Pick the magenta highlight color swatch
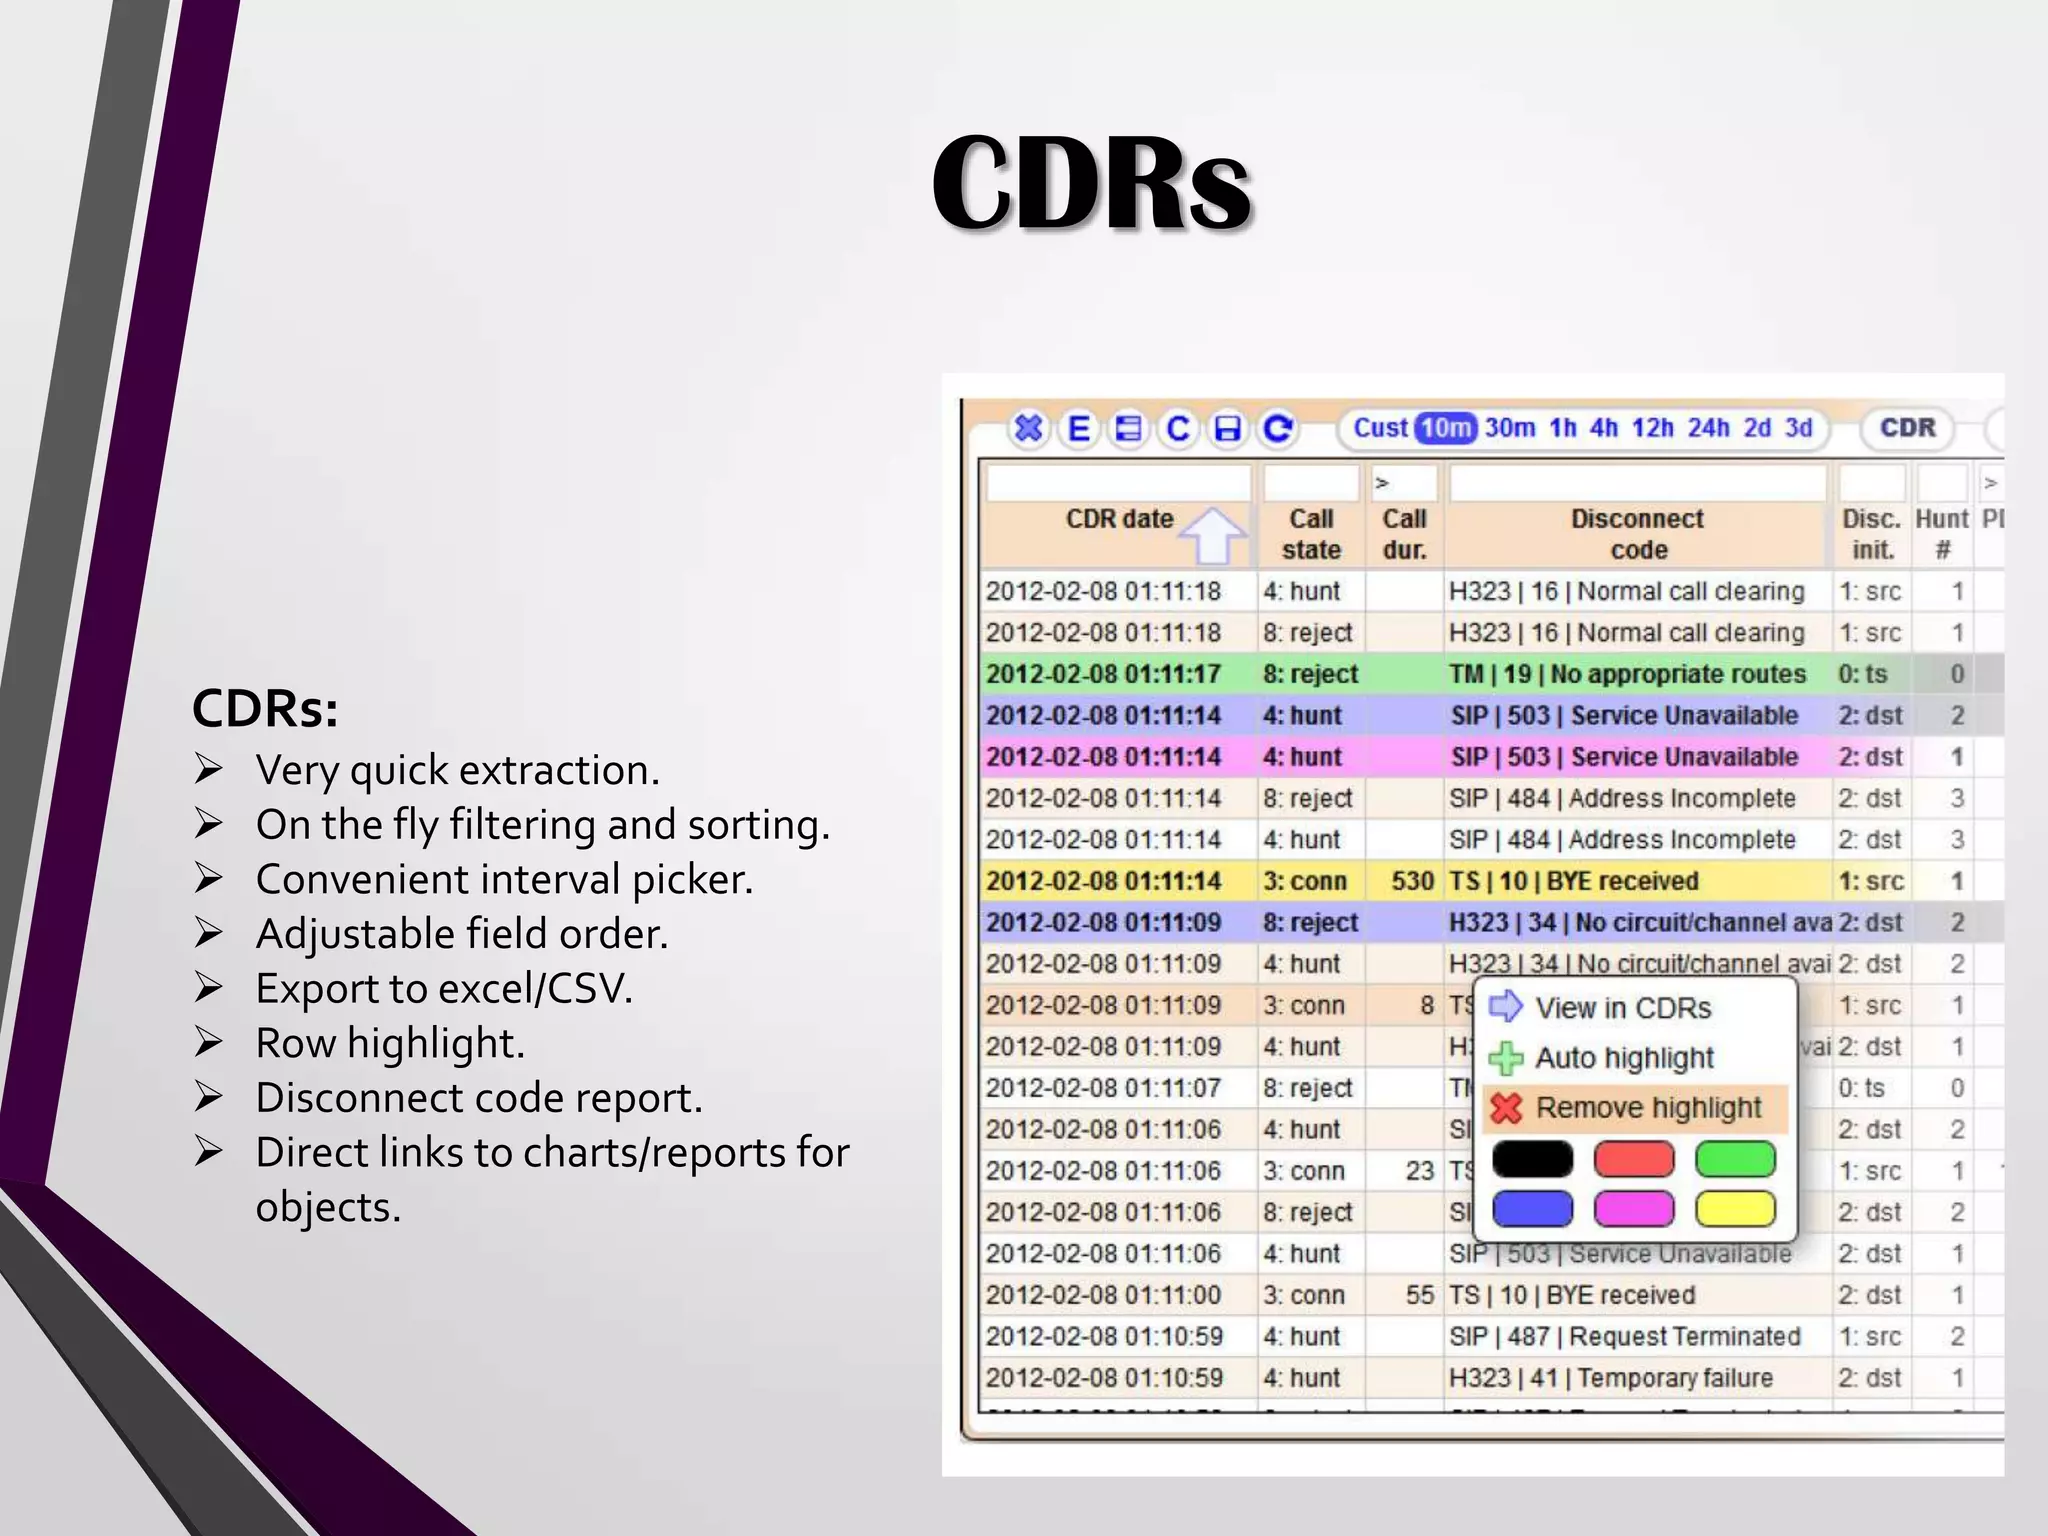Image resolution: width=2048 pixels, height=1536 pixels. (x=1634, y=1208)
